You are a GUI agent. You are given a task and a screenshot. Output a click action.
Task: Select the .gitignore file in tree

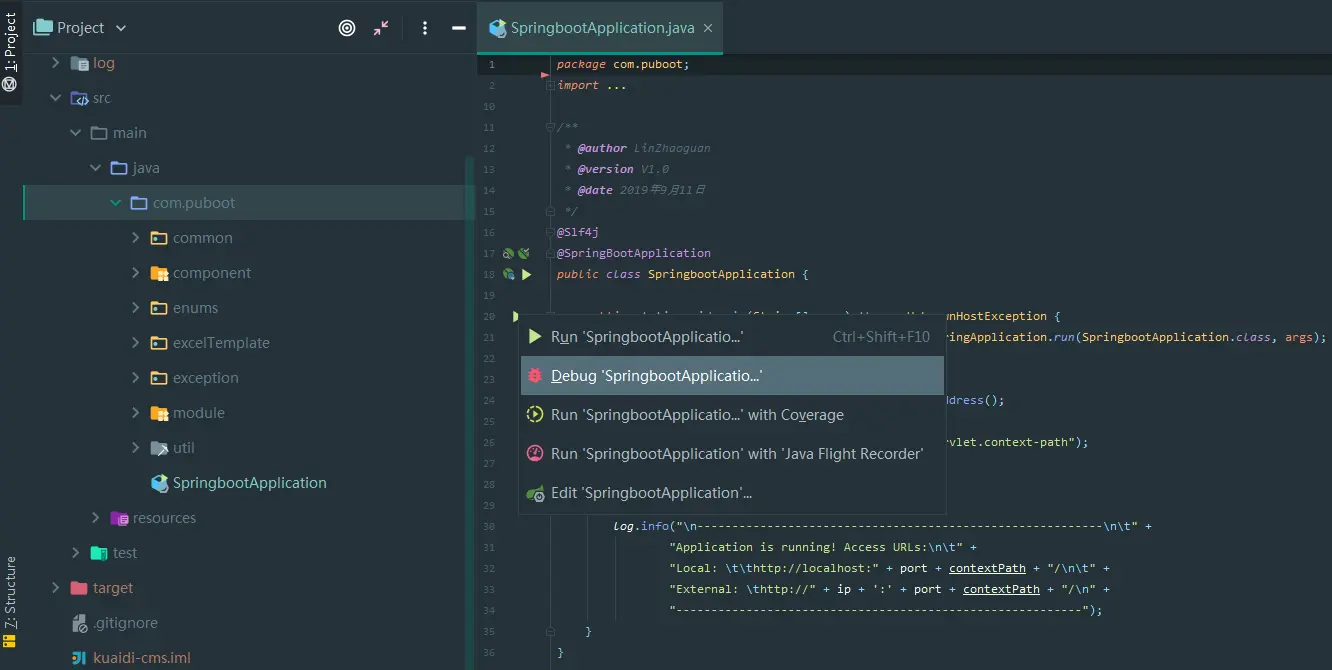[x=125, y=623]
